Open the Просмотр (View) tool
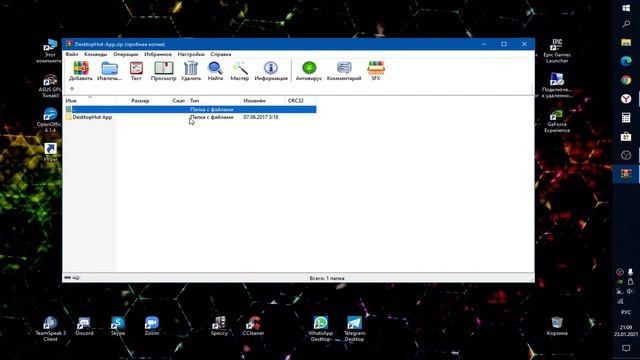 163,71
